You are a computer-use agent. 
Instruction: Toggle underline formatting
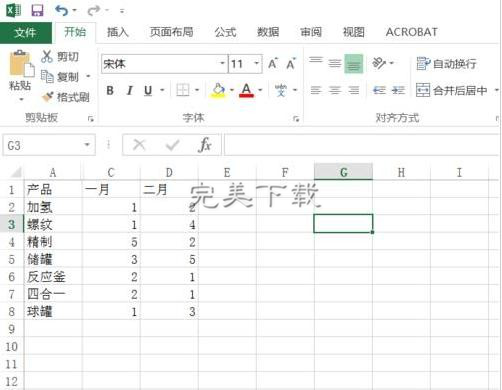click(148, 90)
